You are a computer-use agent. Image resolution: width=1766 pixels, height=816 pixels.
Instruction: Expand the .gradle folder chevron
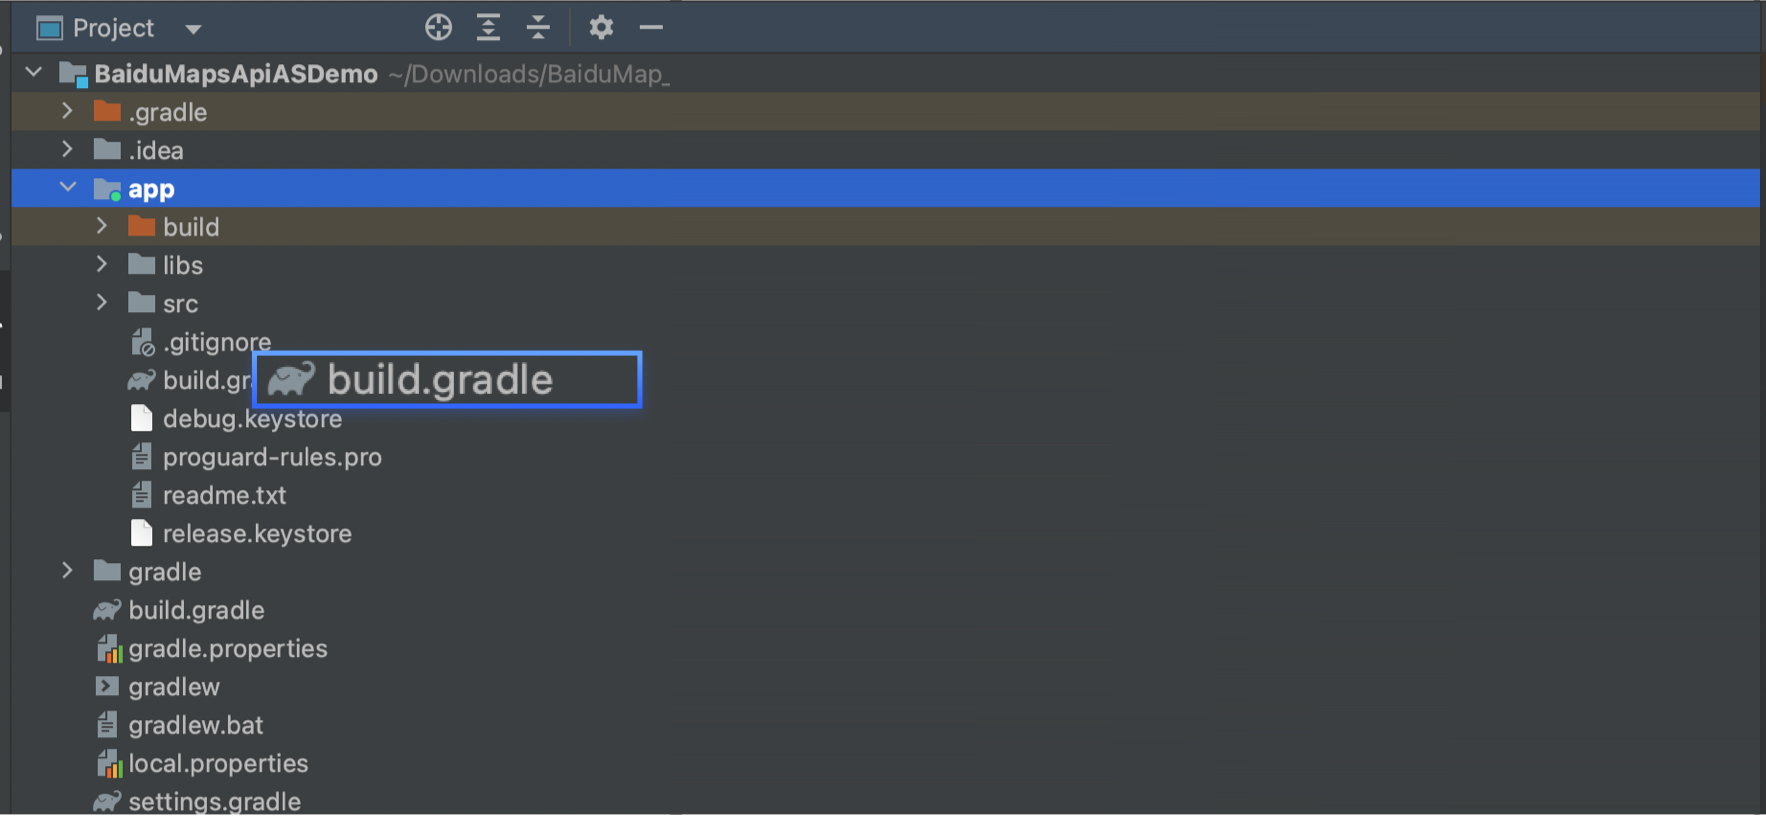(x=68, y=112)
